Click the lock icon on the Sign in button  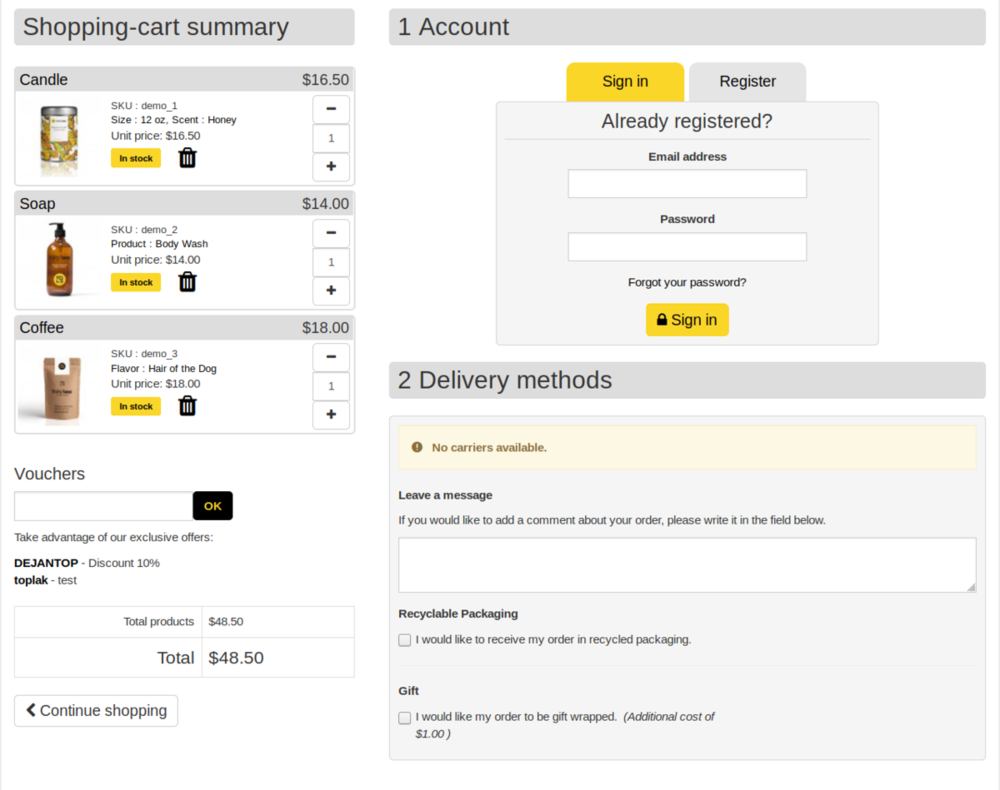pos(661,320)
